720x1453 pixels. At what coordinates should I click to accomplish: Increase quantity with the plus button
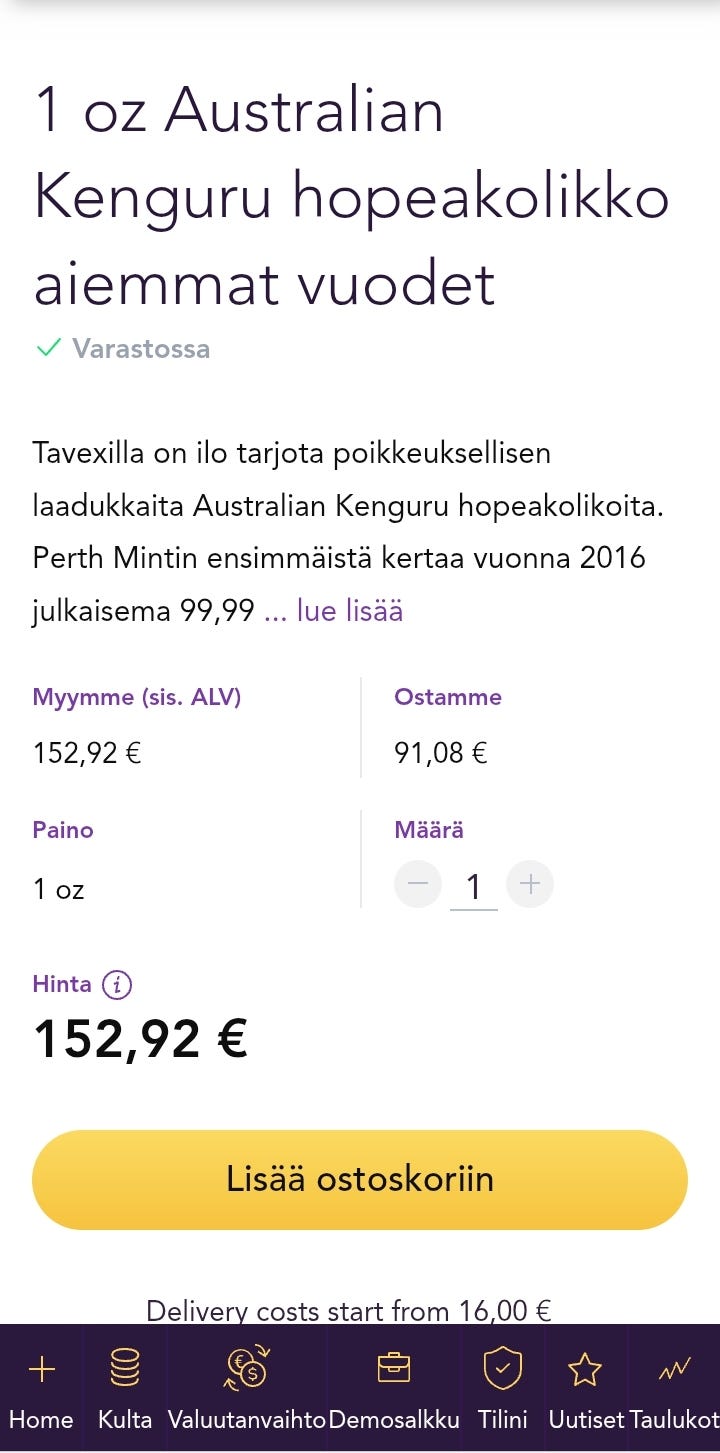[530, 883]
